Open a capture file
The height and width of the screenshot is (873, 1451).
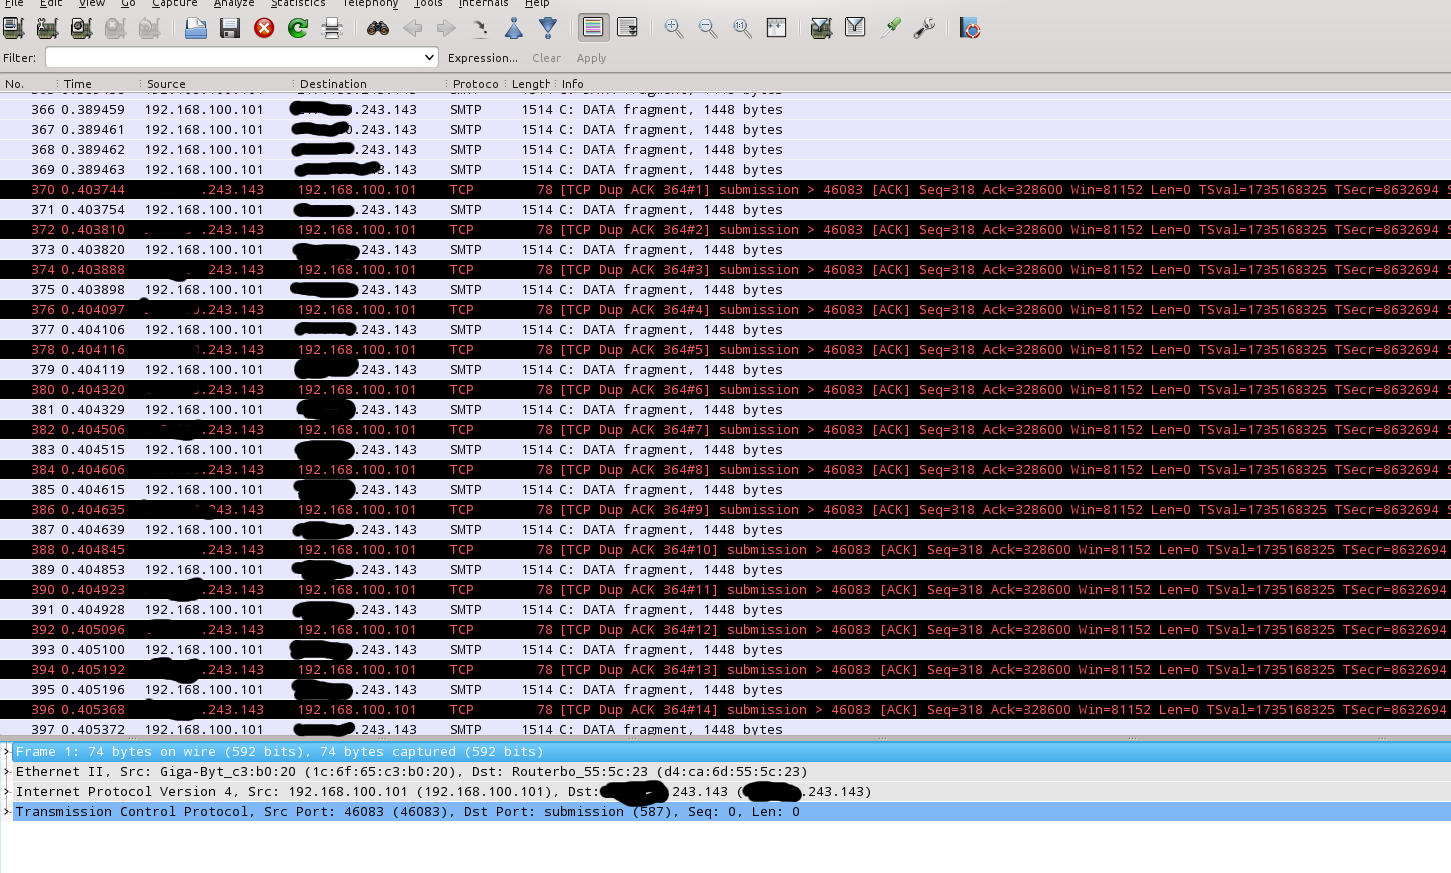[196, 28]
